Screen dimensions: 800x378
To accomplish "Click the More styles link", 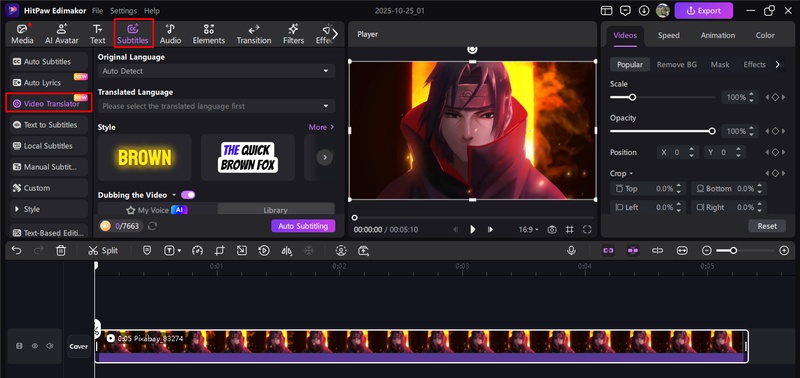I will (x=321, y=127).
